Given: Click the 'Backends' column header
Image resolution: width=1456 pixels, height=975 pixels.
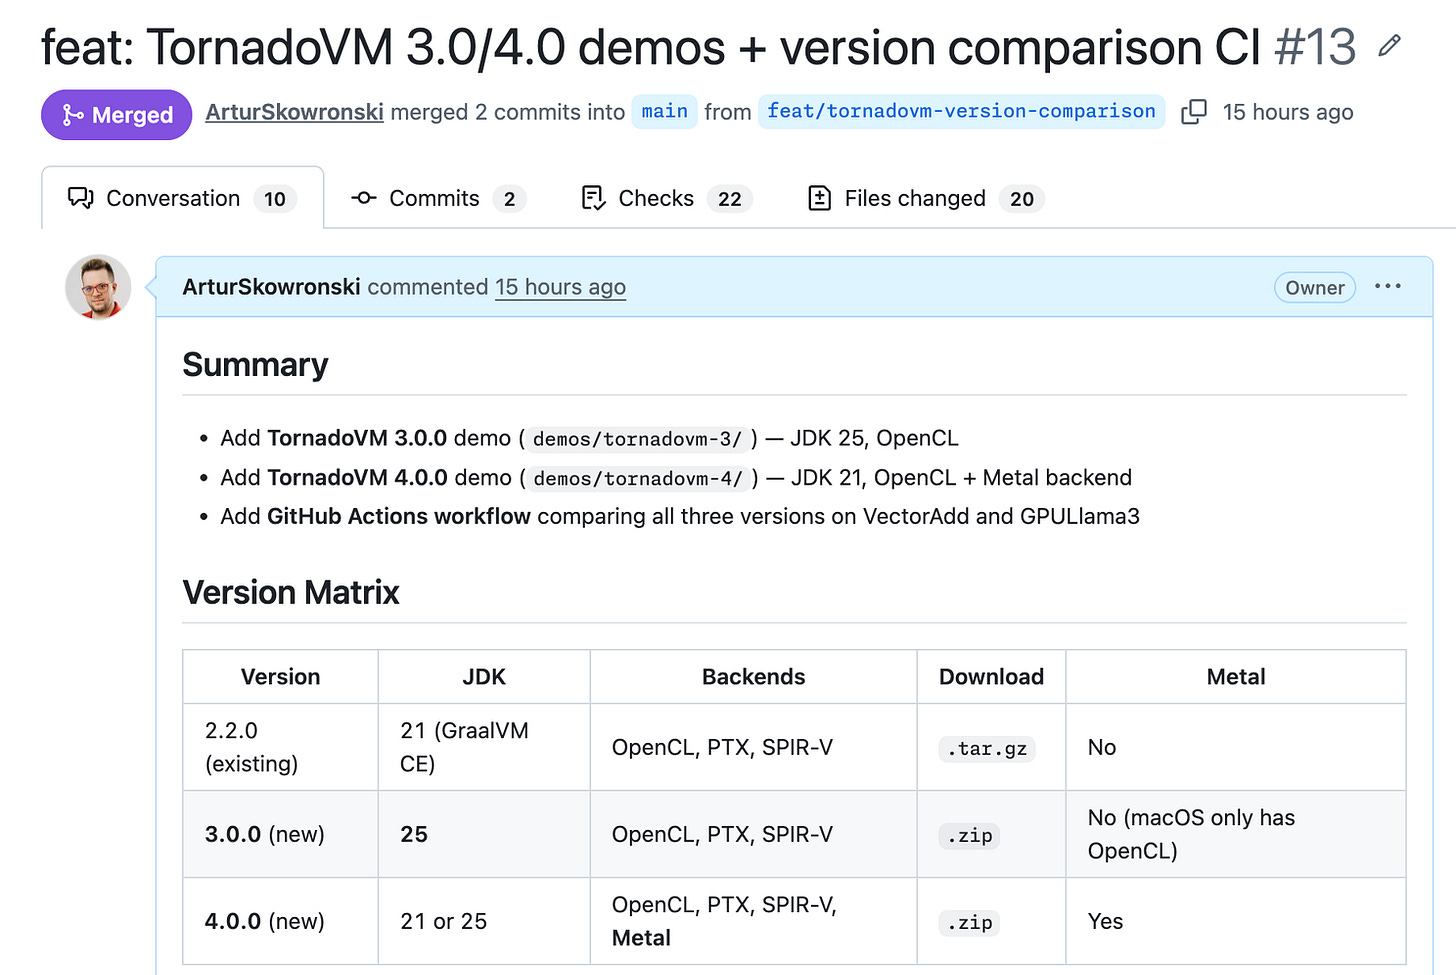Looking at the screenshot, I should coord(753,677).
